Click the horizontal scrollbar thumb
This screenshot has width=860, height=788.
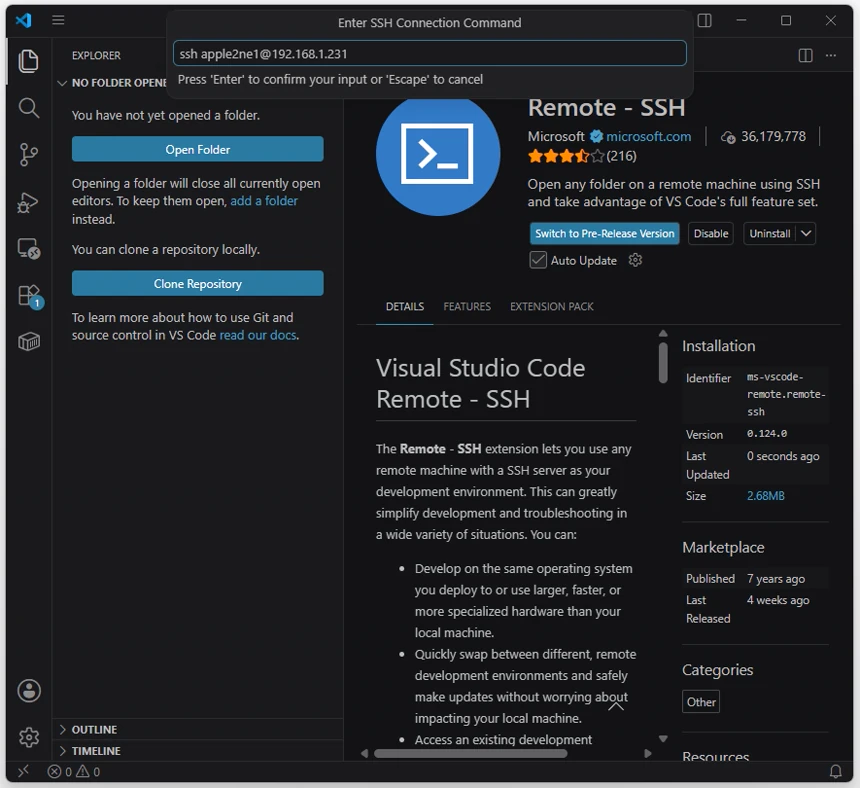click(x=471, y=753)
